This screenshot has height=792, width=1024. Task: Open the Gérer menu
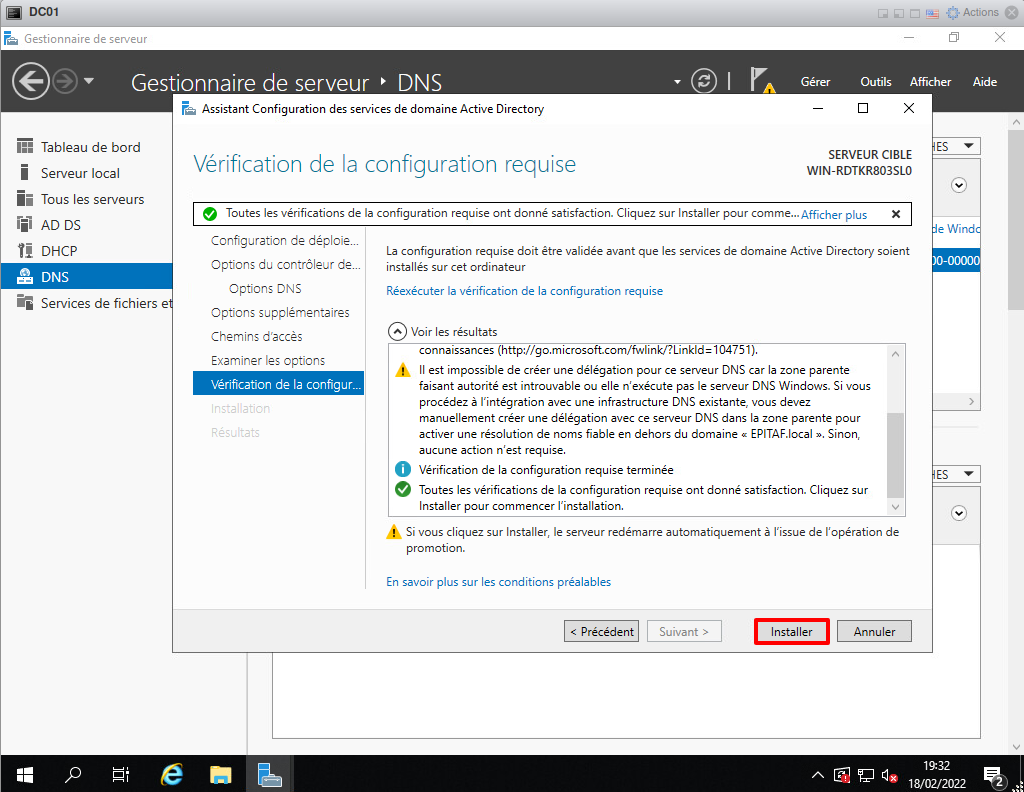coord(815,82)
